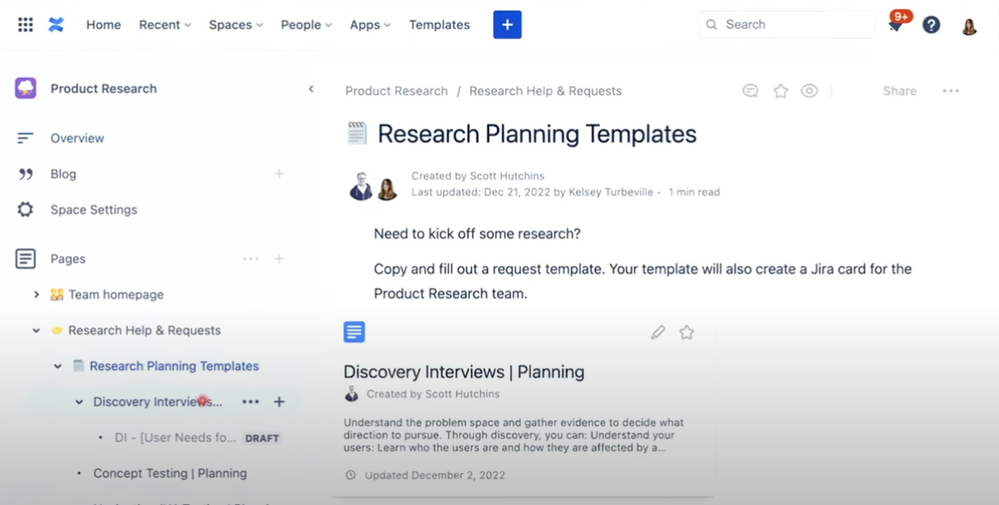Click '1 min read' text
The height and width of the screenshot is (505, 999).
(694, 192)
